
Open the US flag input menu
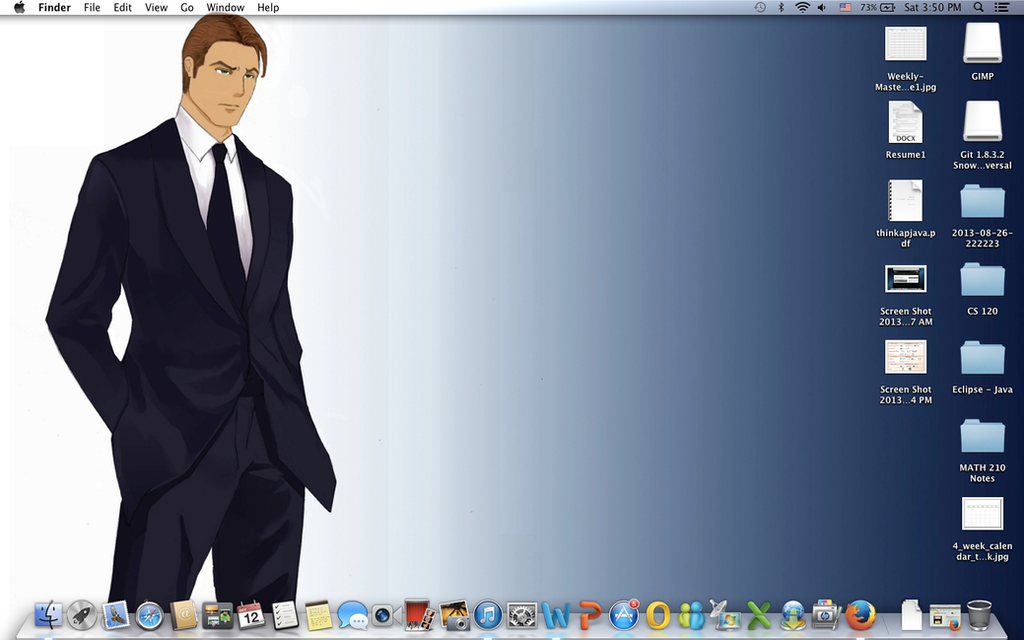pos(846,7)
